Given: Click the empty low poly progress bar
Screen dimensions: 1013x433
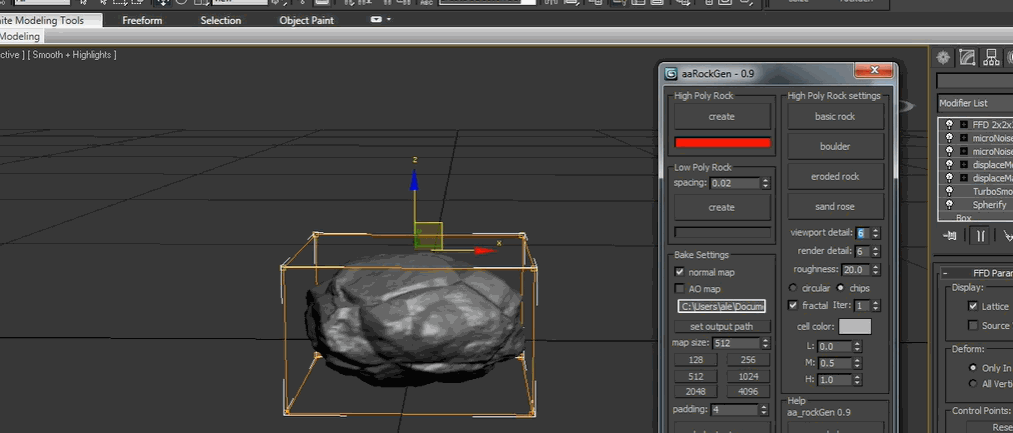Looking at the screenshot, I should click(x=722, y=232).
